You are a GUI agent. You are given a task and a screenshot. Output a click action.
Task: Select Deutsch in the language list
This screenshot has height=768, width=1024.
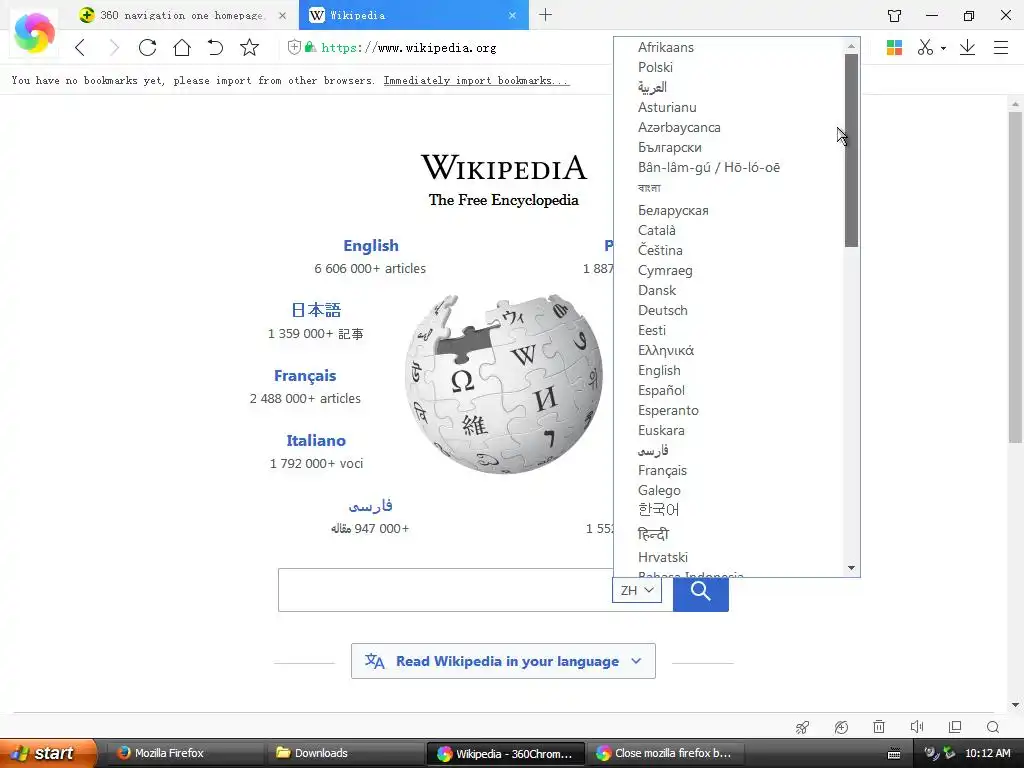(662, 310)
